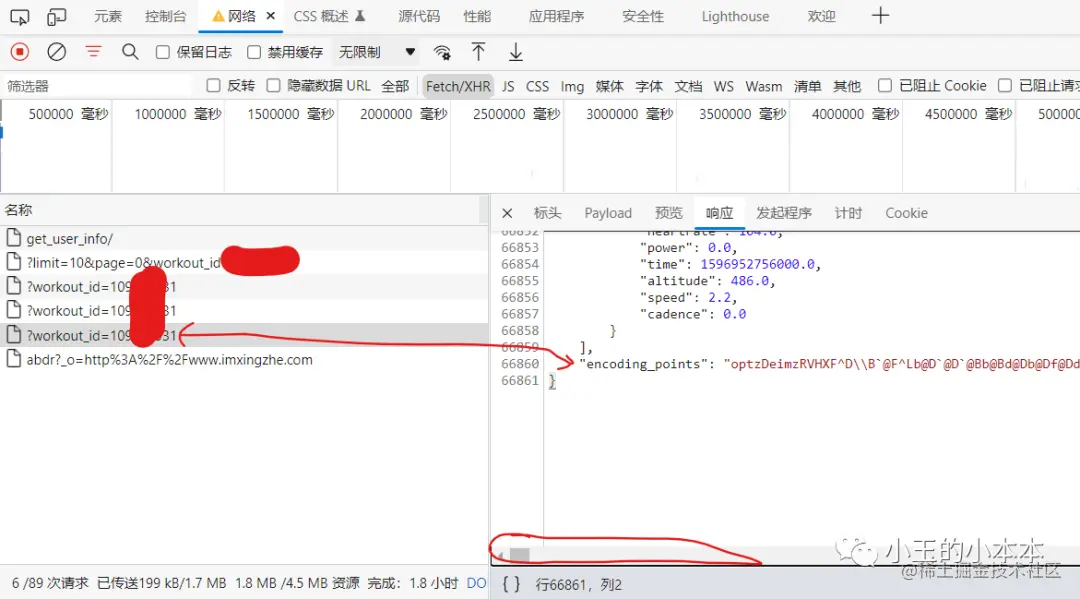This screenshot has width=1080, height=599.
Task: Close the request details pane
Action: (x=507, y=213)
